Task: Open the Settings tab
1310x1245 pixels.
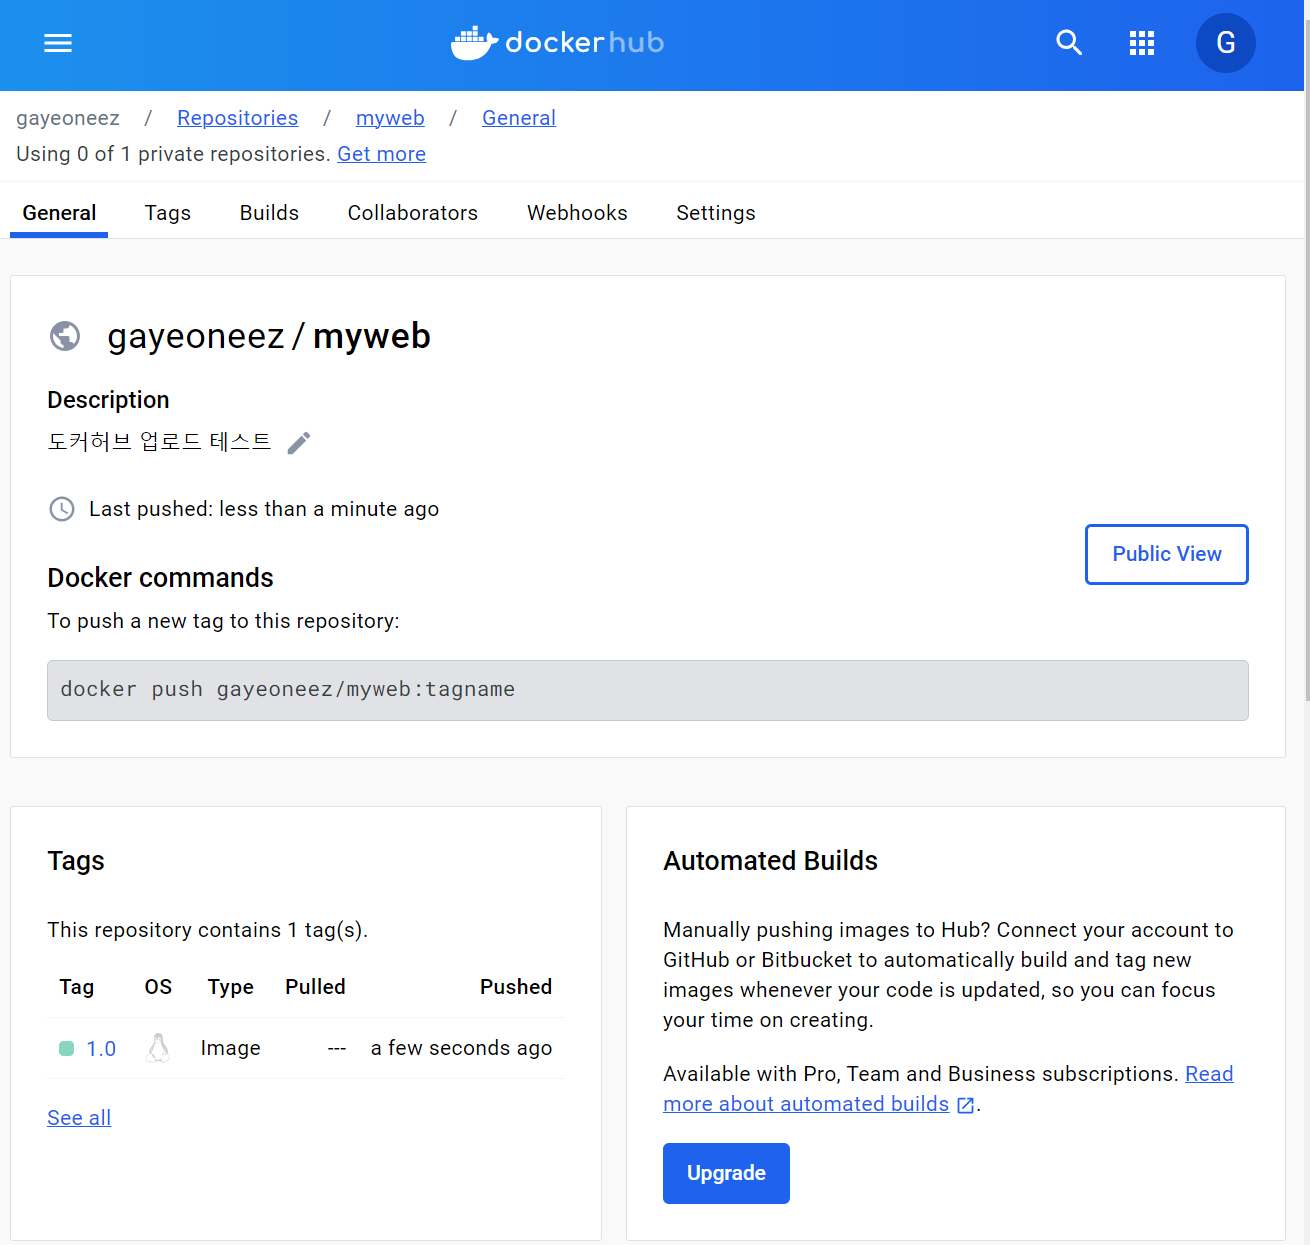Action: click(x=716, y=213)
